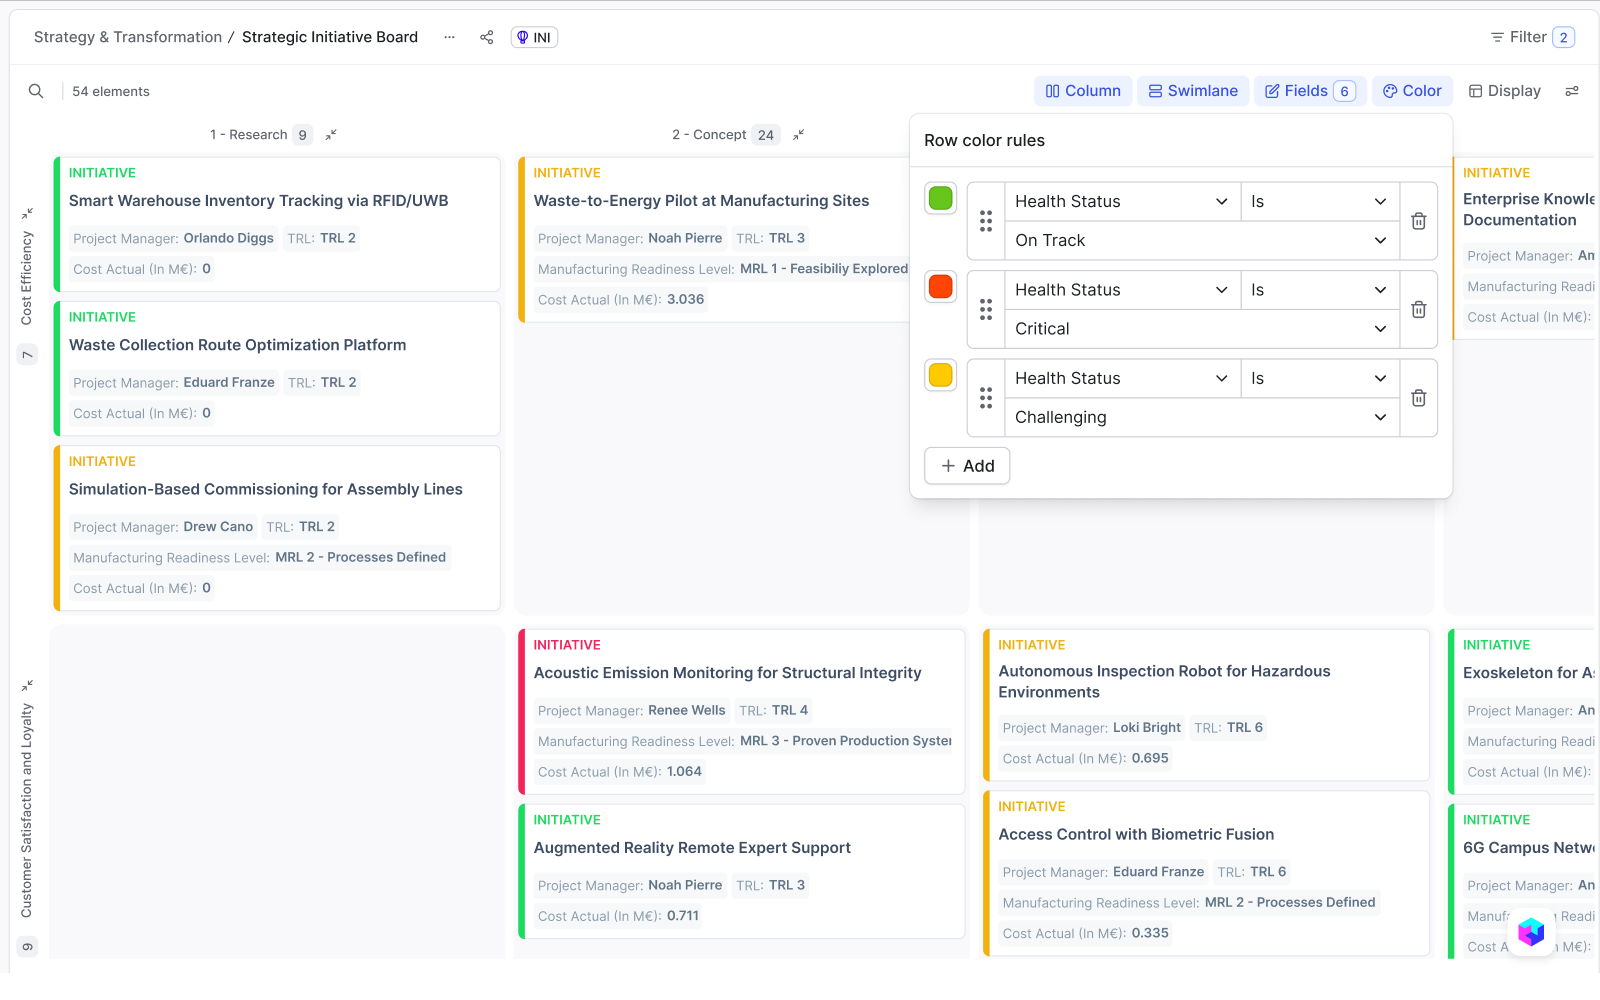Open the Critical value dropdown
1600x1000 pixels.
pyautogui.click(x=1201, y=329)
